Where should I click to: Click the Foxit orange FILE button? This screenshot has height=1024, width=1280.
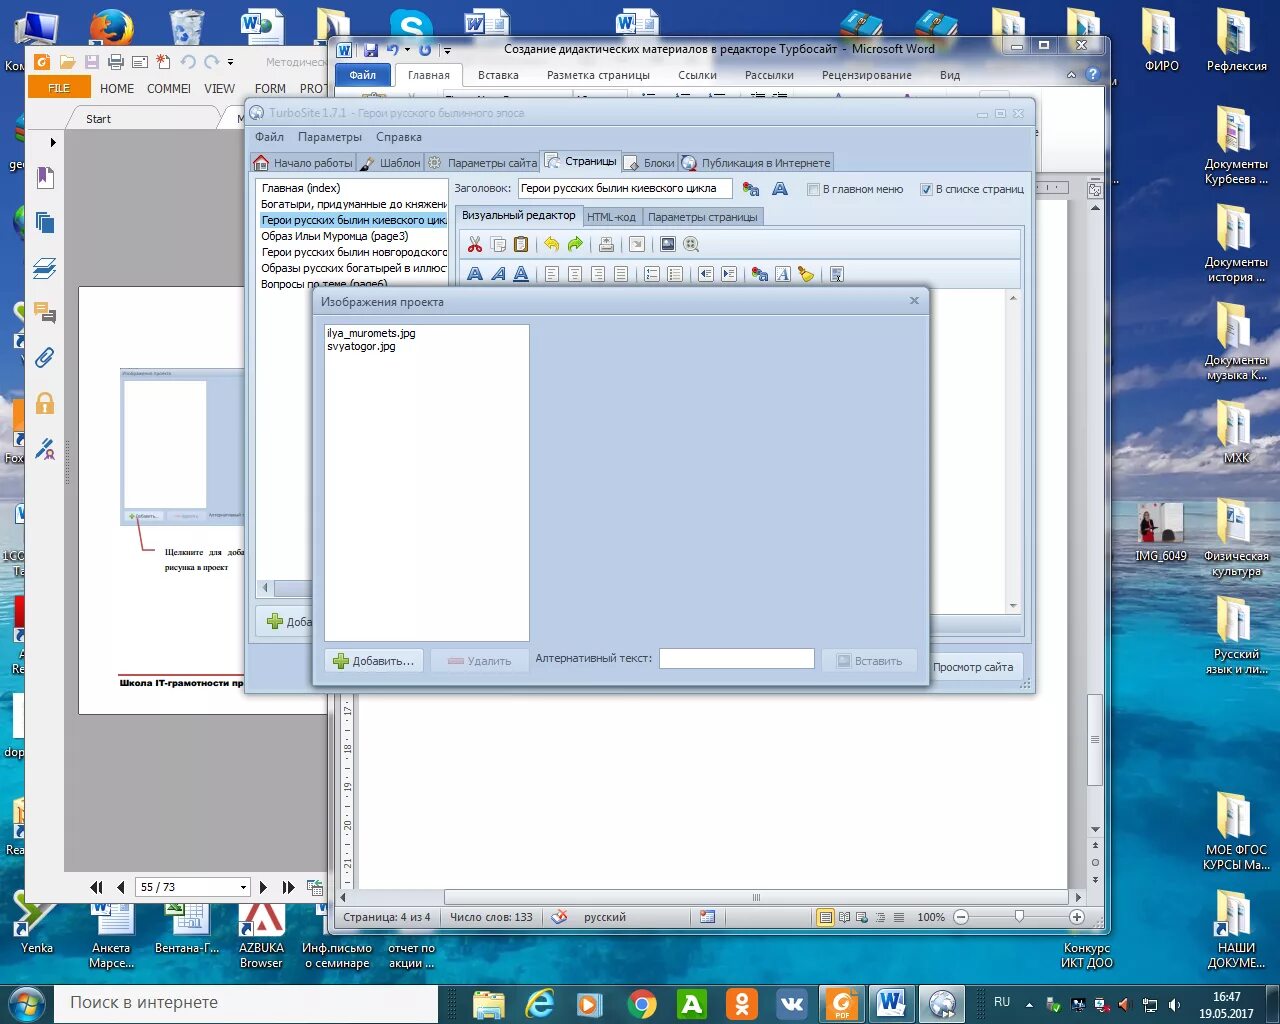59,88
